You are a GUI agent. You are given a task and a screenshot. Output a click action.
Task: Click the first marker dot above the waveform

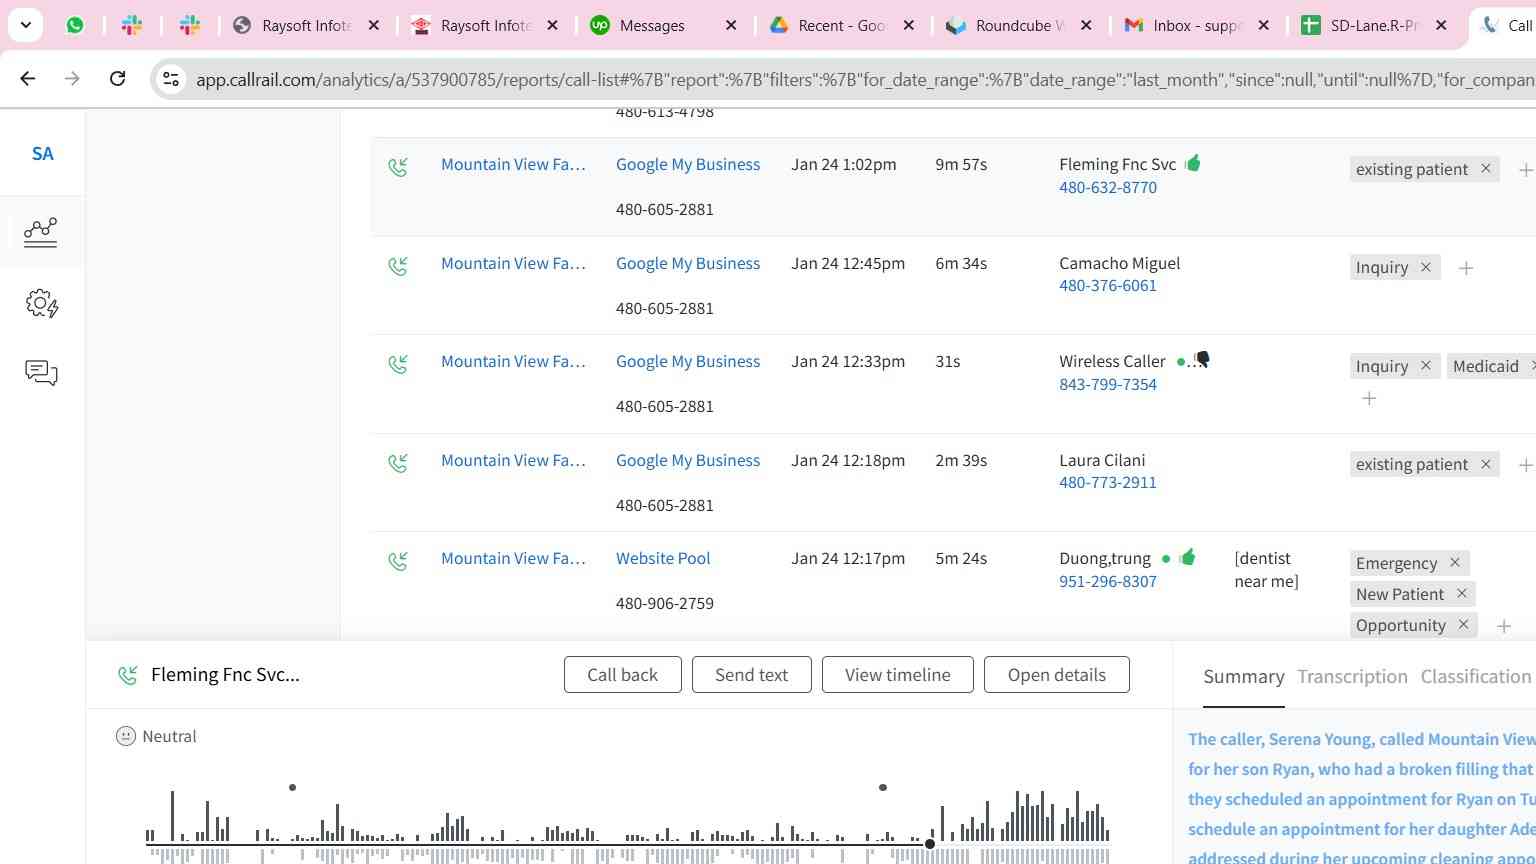[292, 788]
